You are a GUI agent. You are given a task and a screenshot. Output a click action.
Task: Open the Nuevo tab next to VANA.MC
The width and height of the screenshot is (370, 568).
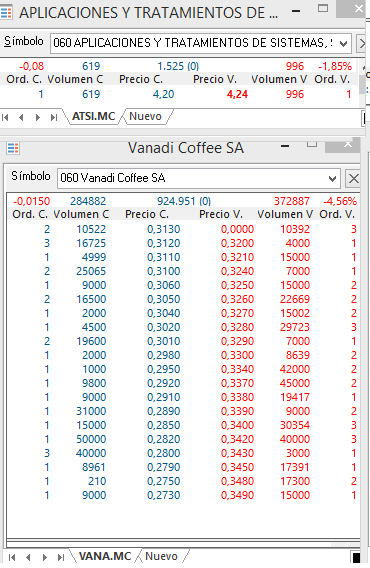point(161,556)
